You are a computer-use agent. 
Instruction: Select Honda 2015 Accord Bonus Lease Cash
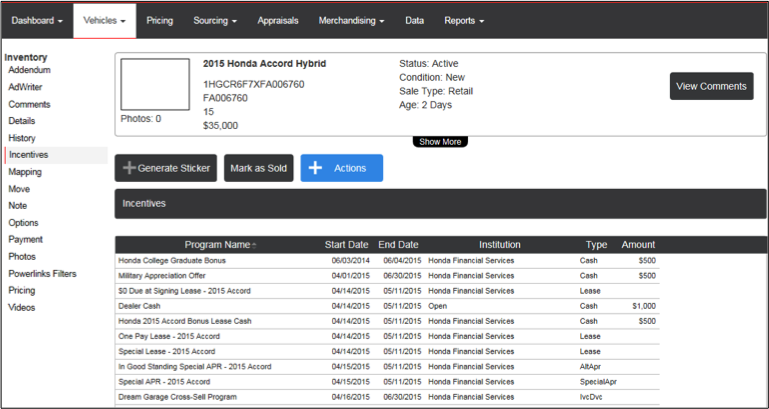click(387, 322)
